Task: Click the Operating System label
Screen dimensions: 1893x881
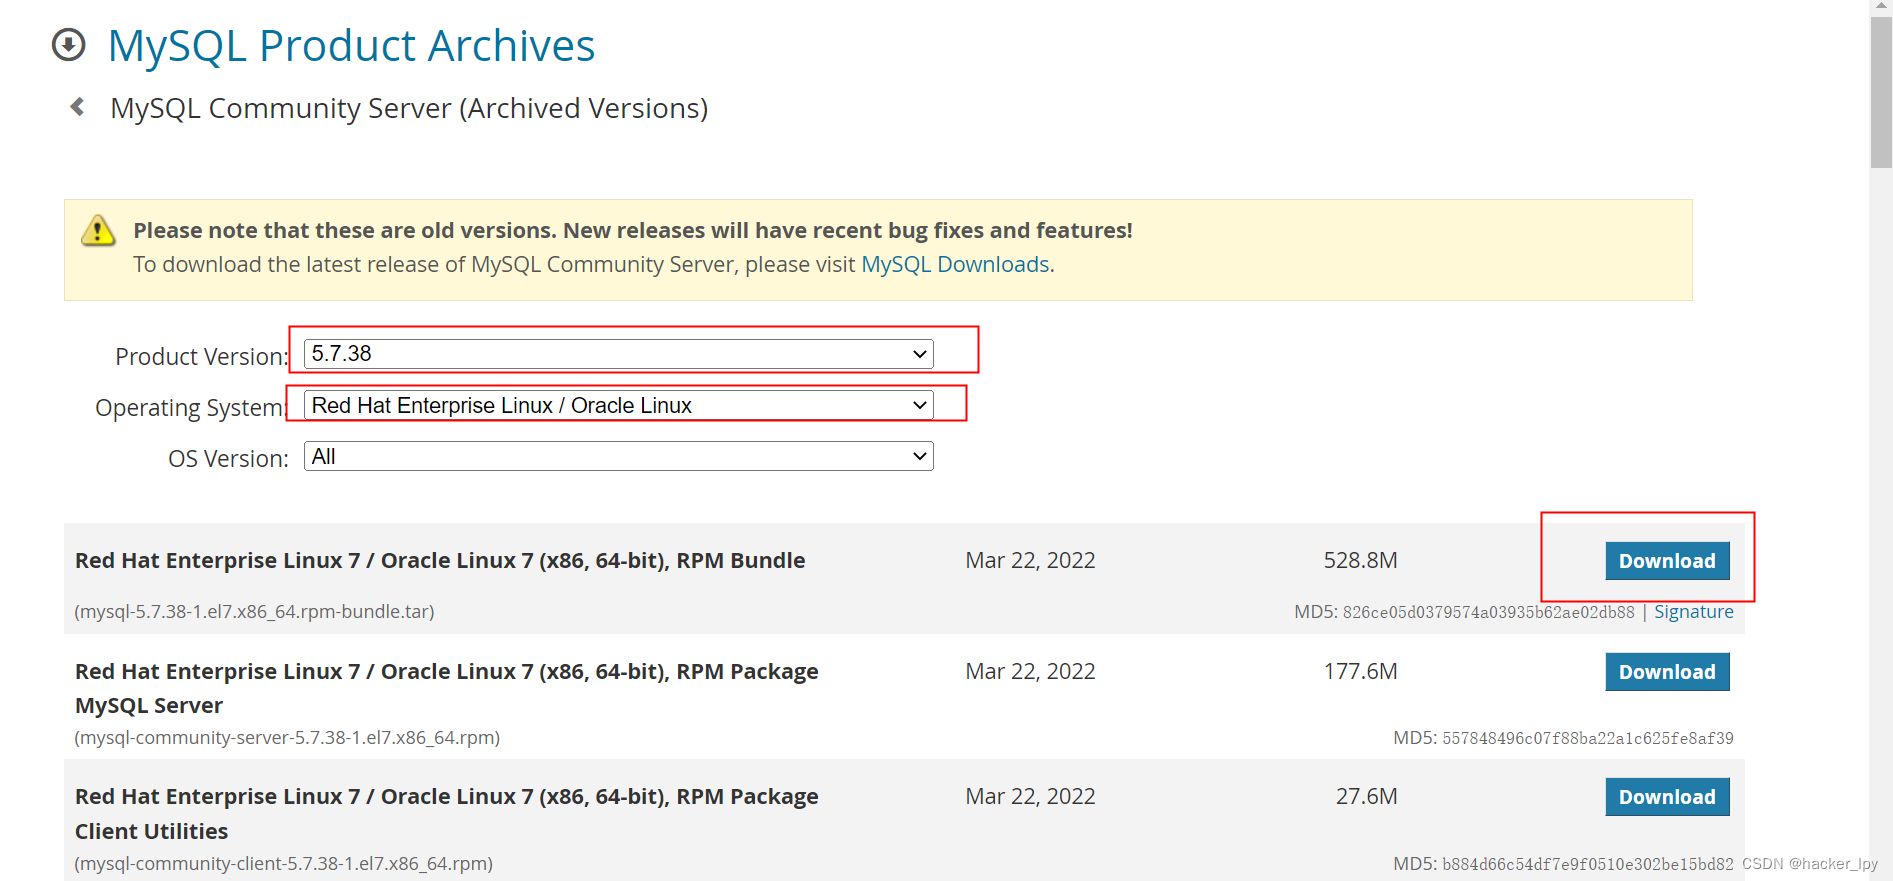Action: [191, 408]
